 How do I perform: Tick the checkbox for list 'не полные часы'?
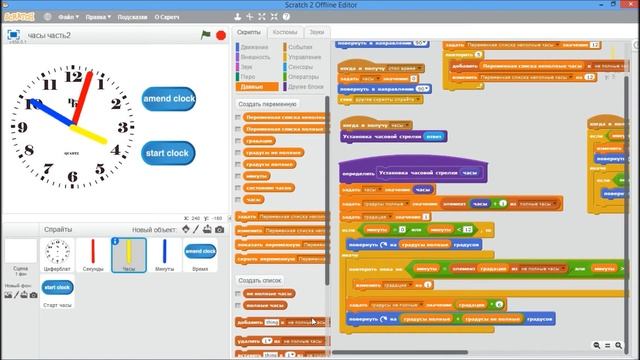pyautogui.click(x=238, y=293)
